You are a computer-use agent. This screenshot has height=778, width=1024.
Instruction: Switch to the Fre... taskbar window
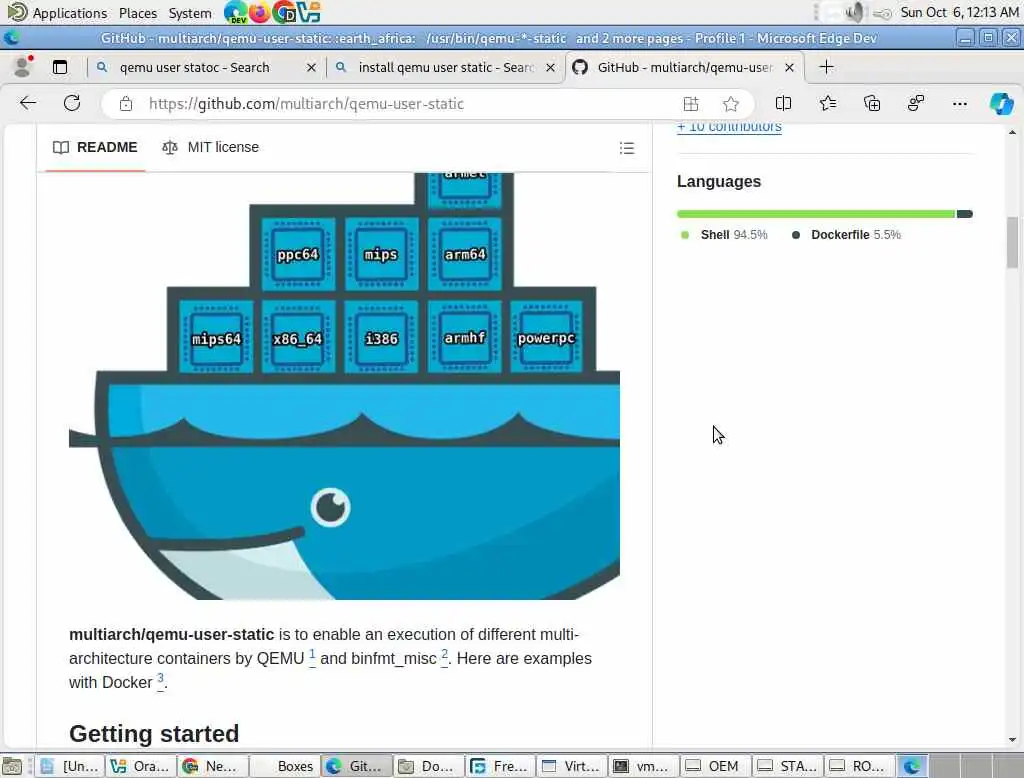[500, 766]
